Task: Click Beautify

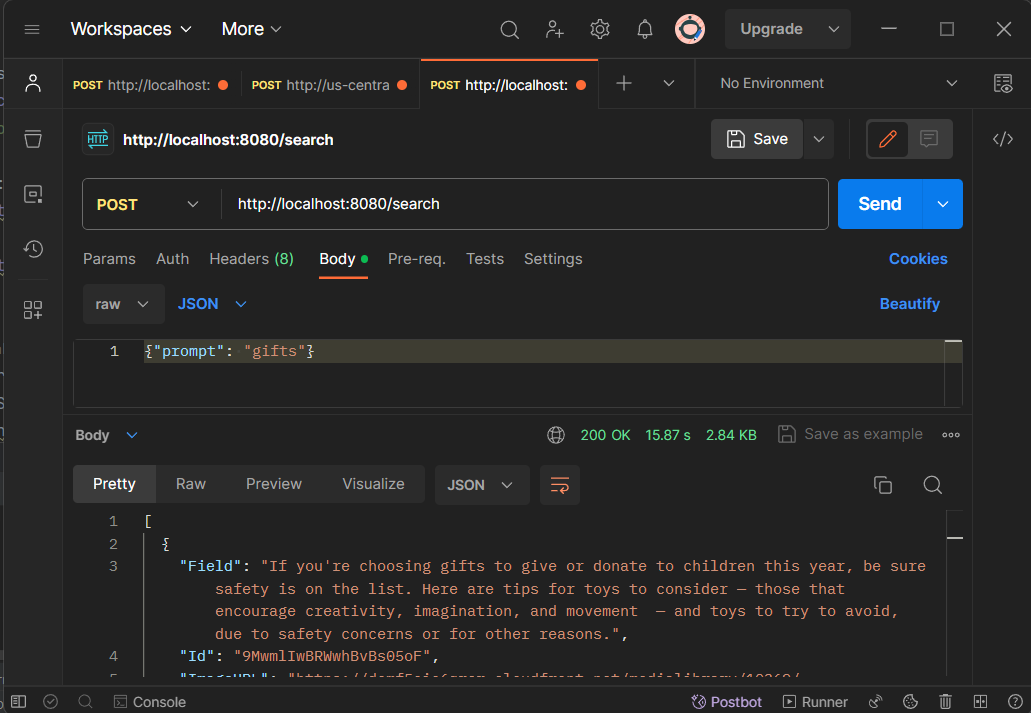Action: point(909,304)
